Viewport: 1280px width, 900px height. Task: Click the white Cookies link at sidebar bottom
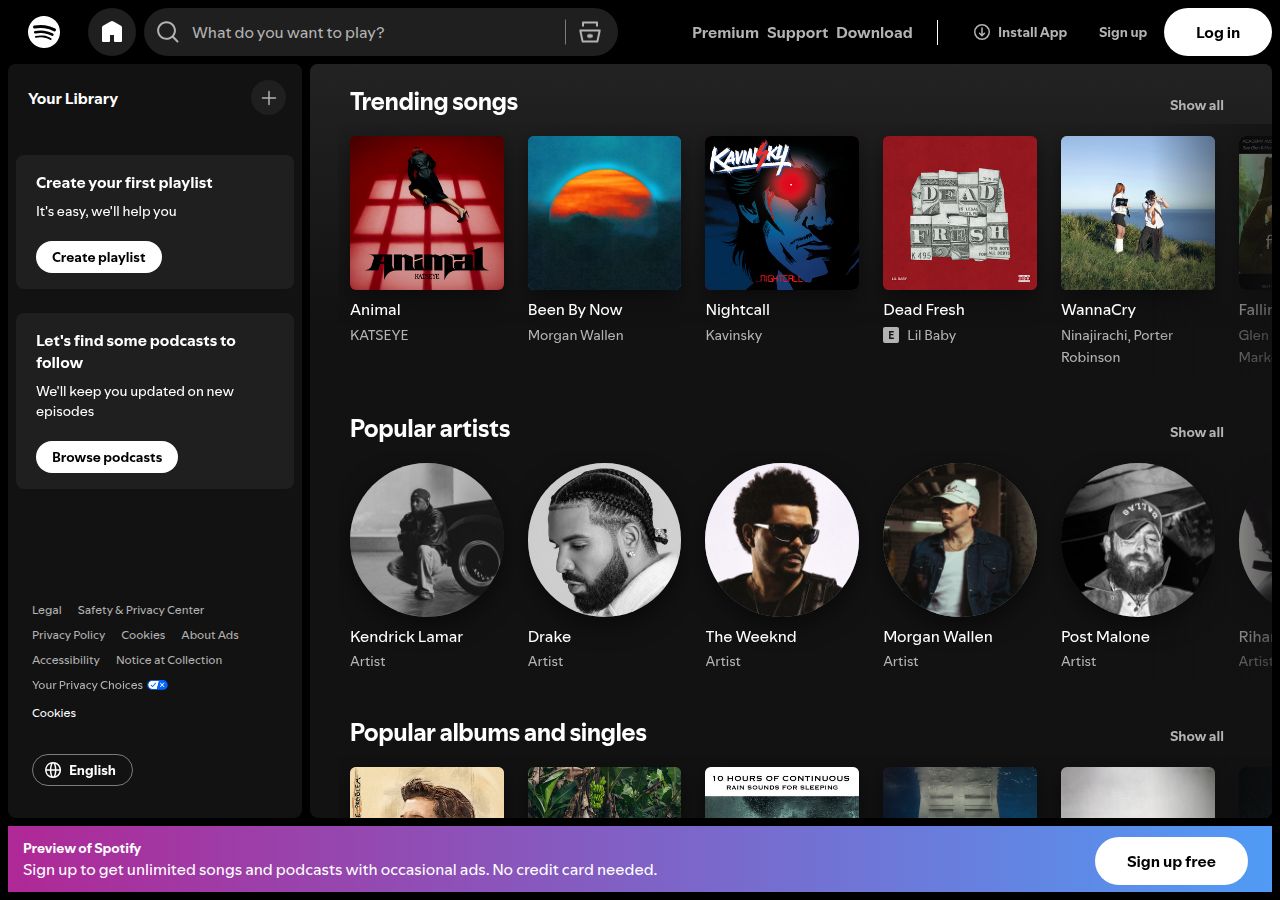coord(54,713)
